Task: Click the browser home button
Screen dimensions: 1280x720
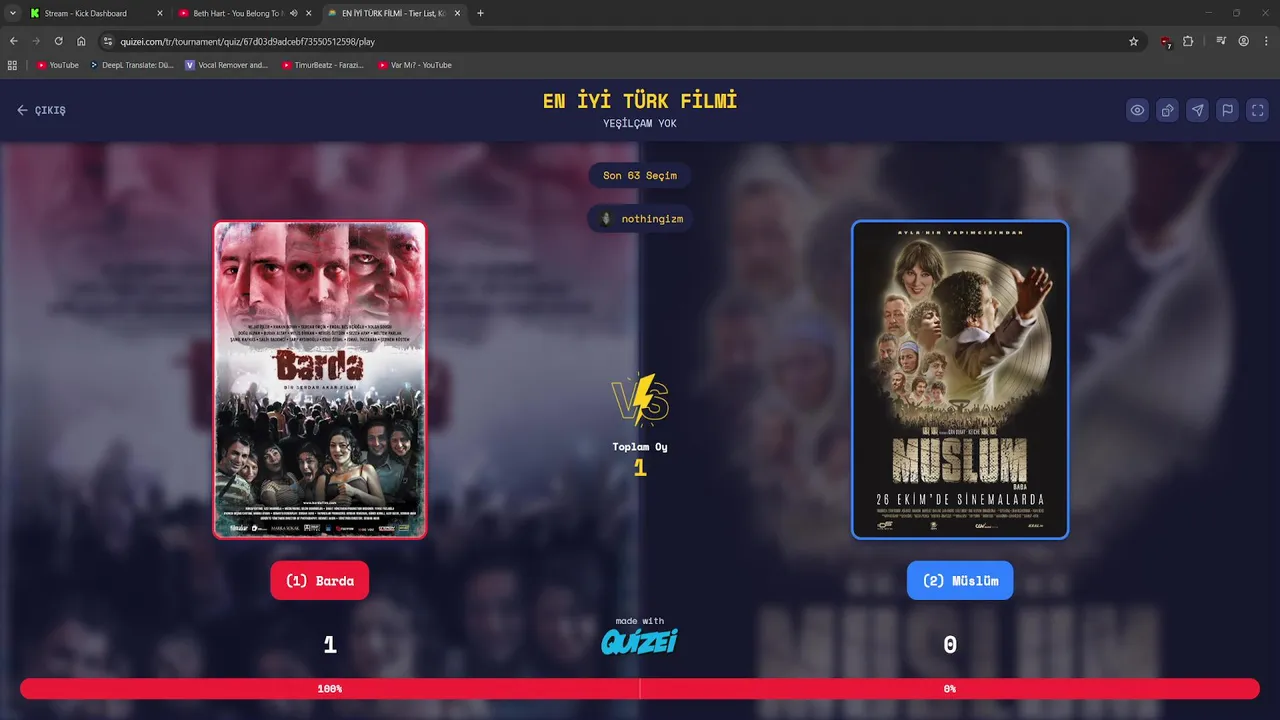Action: click(82, 41)
